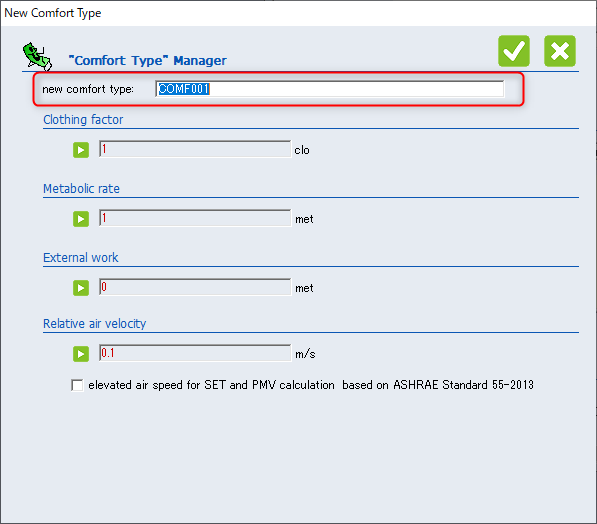This screenshot has height=524, width=597.
Task: Click the "new comfort type:" label
Action: [x=88, y=89]
